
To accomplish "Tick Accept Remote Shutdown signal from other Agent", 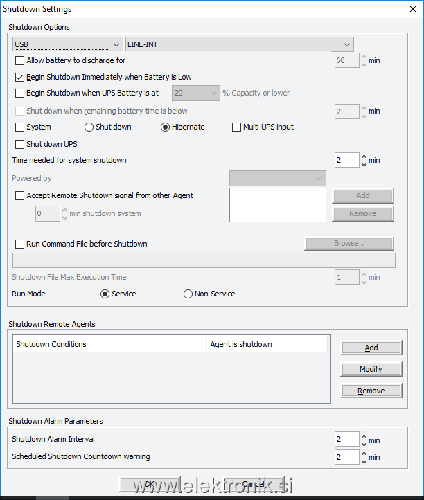I will tap(20, 195).
